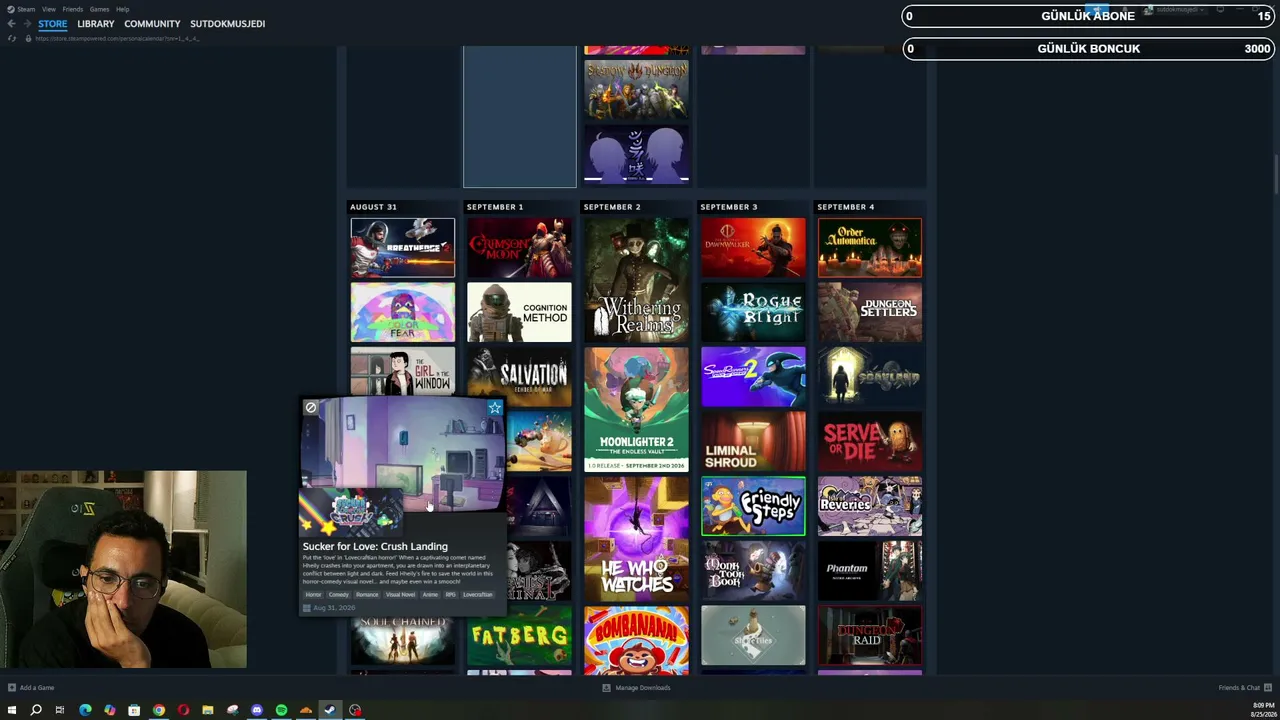This screenshot has width=1280, height=720.
Task: Open the SUTDOKMUSJEDI profile tab
Action: (228, 24)
